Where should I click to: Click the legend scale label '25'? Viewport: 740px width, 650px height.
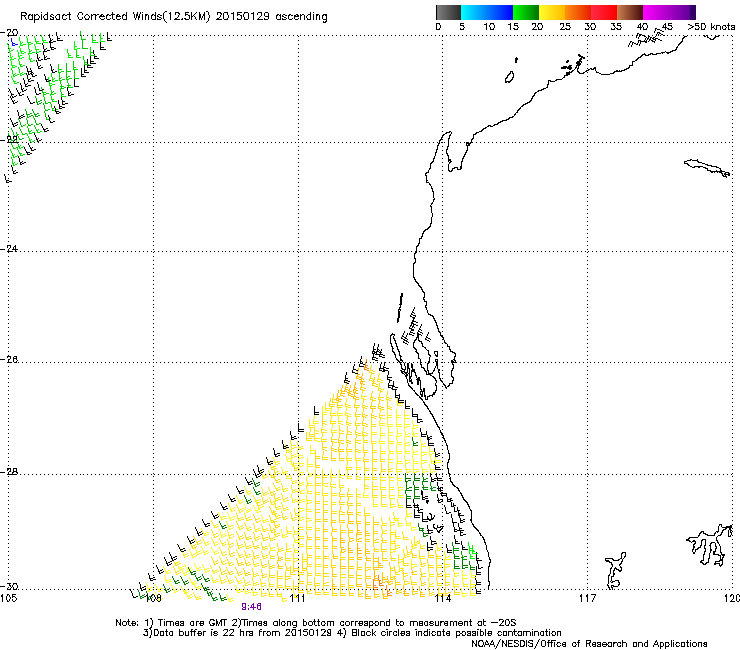[565, 27]
